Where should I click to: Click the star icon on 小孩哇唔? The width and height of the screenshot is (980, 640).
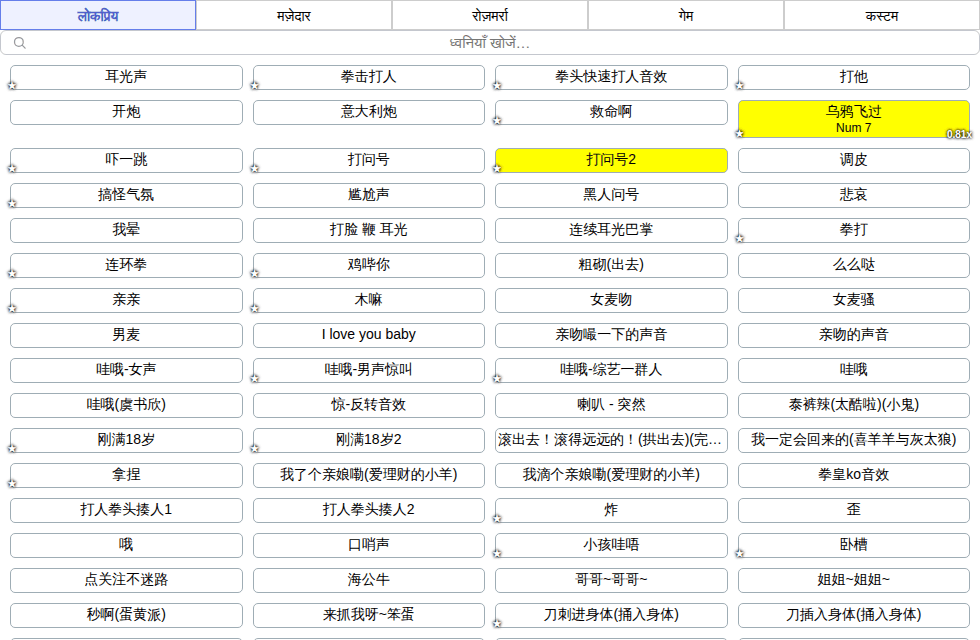coord(497,554)
